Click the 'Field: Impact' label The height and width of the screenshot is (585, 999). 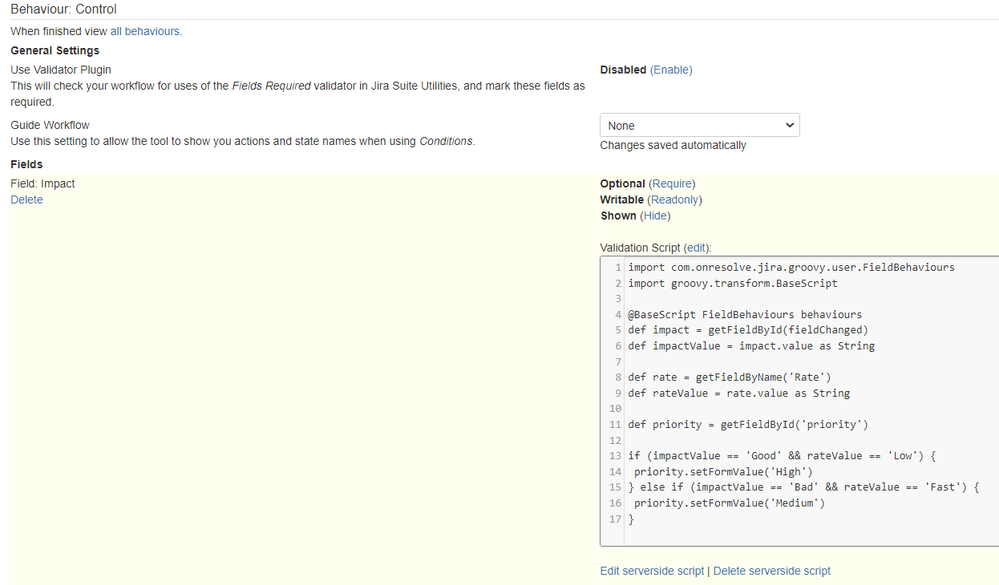43,184
